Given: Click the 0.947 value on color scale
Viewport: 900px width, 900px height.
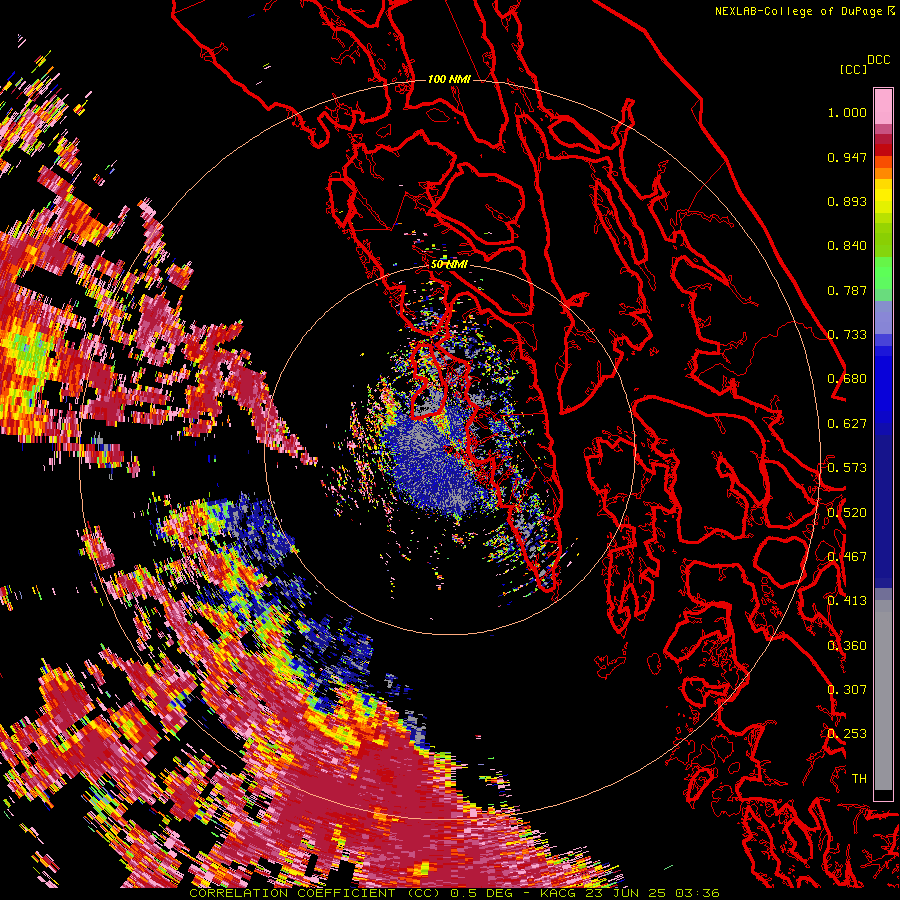Looking at the screenshot, I should tap(847, 157).
